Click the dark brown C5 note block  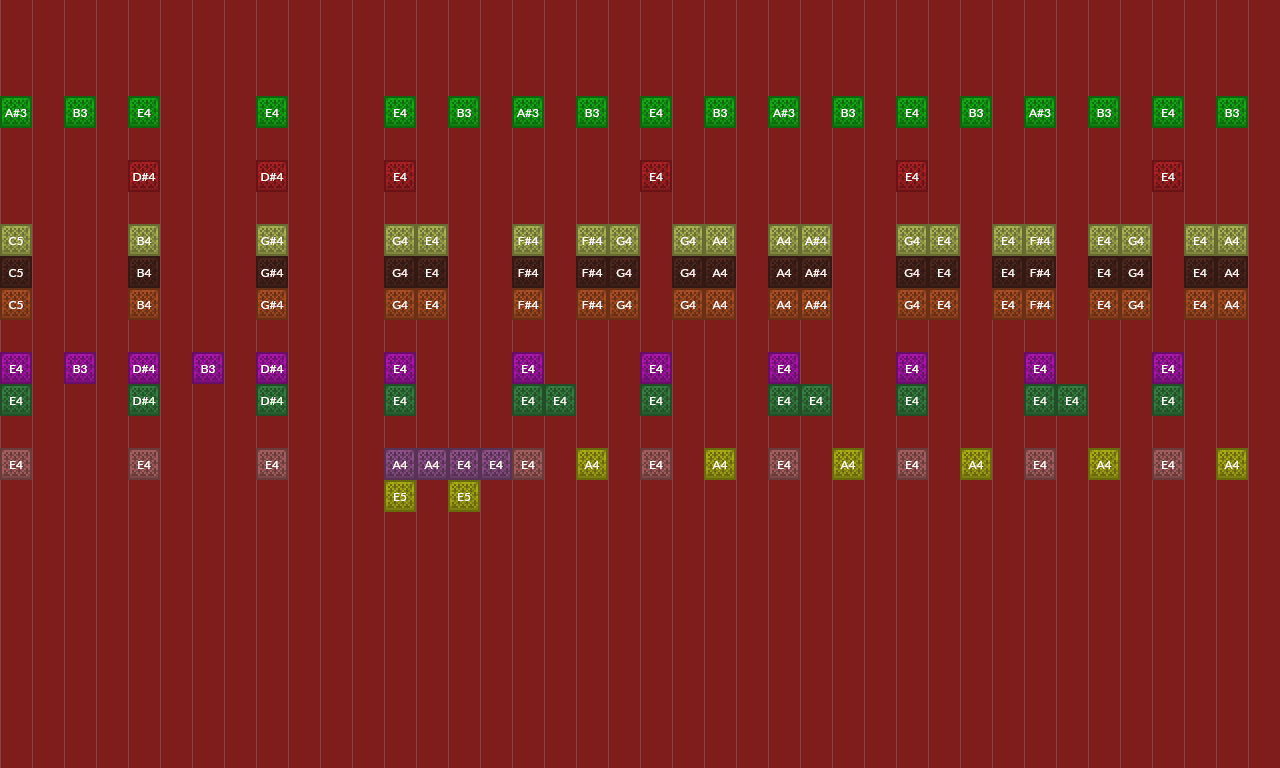(16, 272)
